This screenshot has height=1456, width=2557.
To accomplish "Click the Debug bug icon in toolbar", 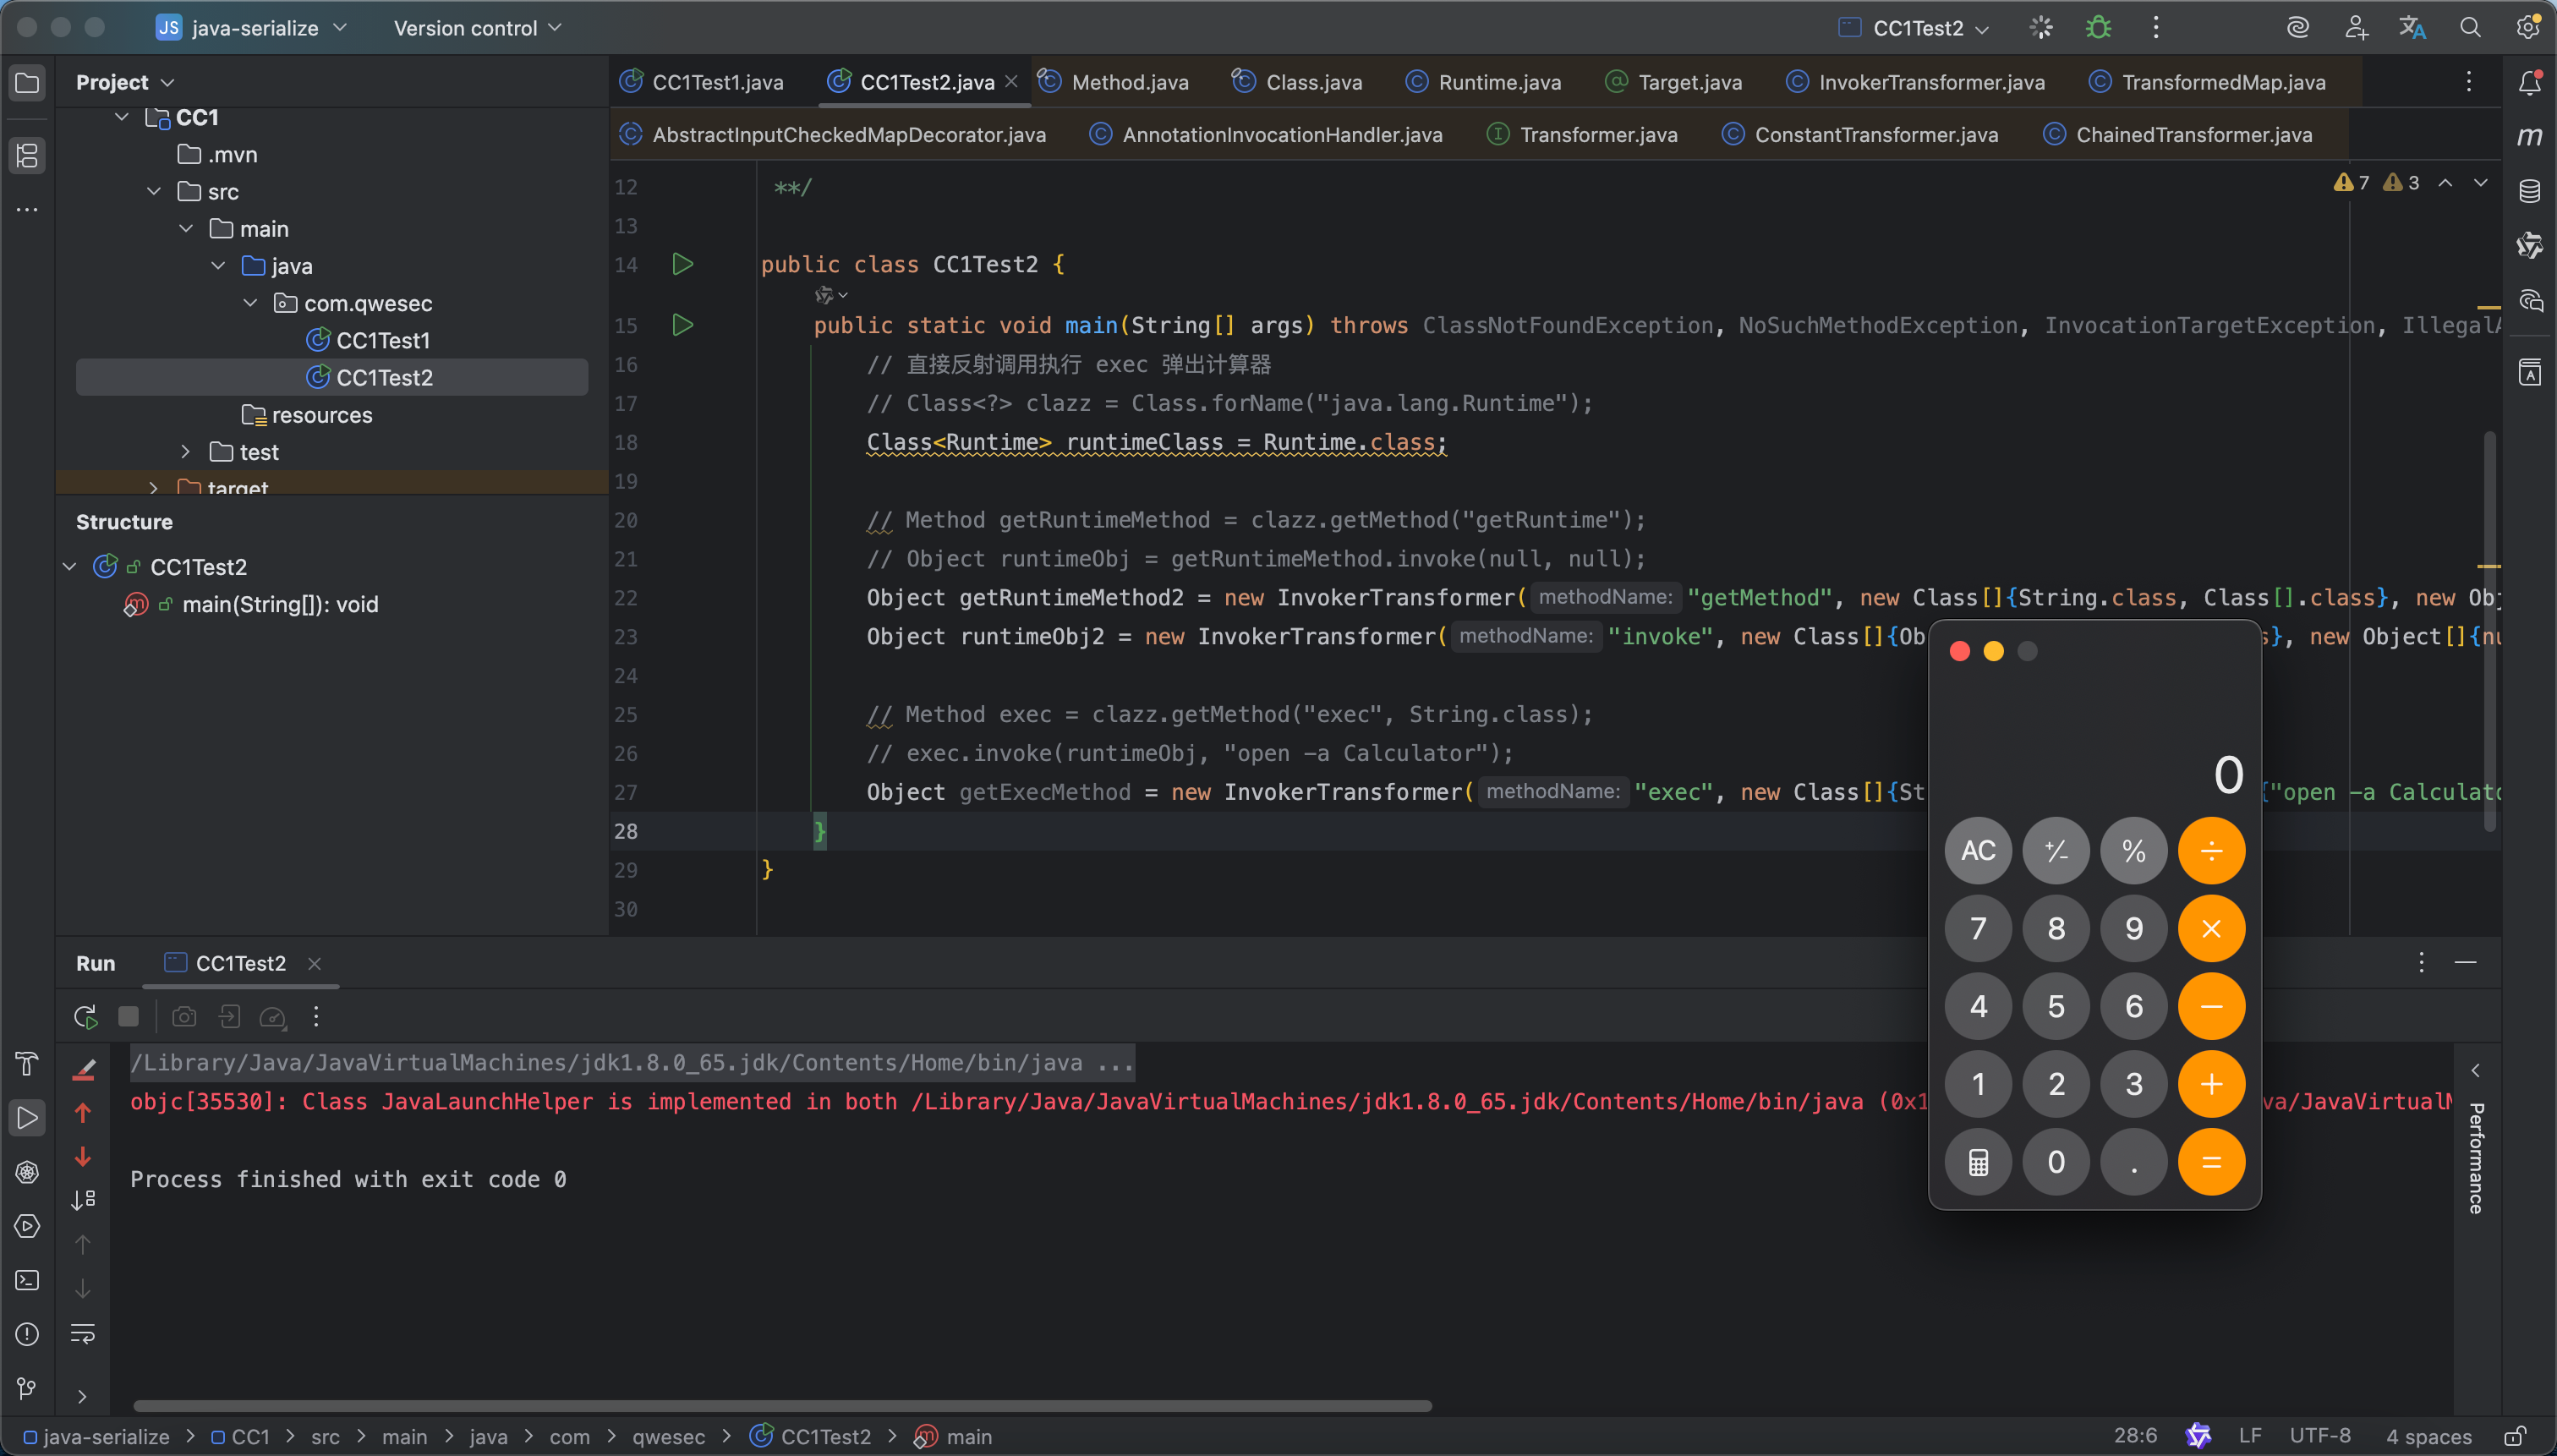I will (x=2098, y=28).
